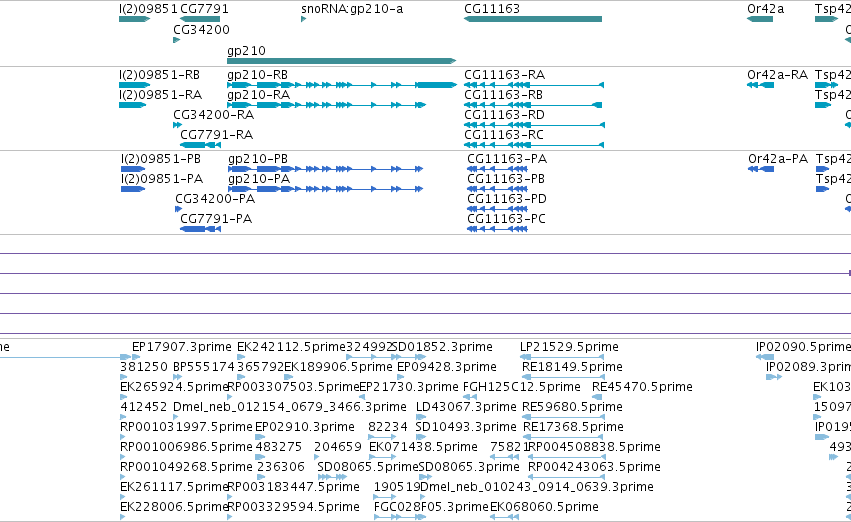This screenshot has height=522, width=851.
Task: Select the CG34200-RA transcript label
Action: tap(213, 115)
